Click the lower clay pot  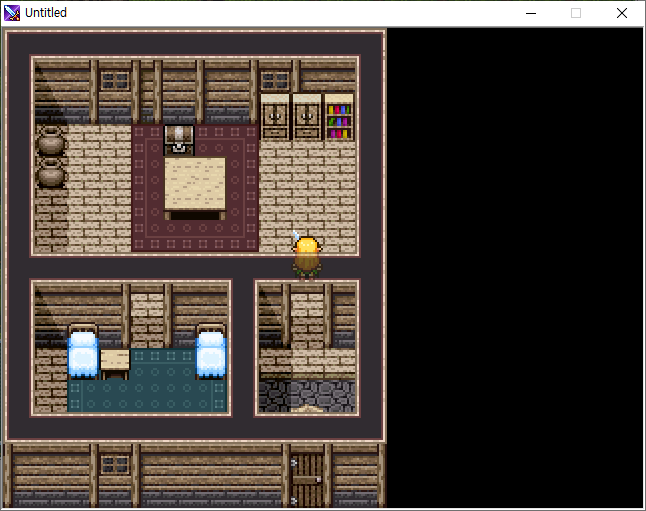(51, 173)
